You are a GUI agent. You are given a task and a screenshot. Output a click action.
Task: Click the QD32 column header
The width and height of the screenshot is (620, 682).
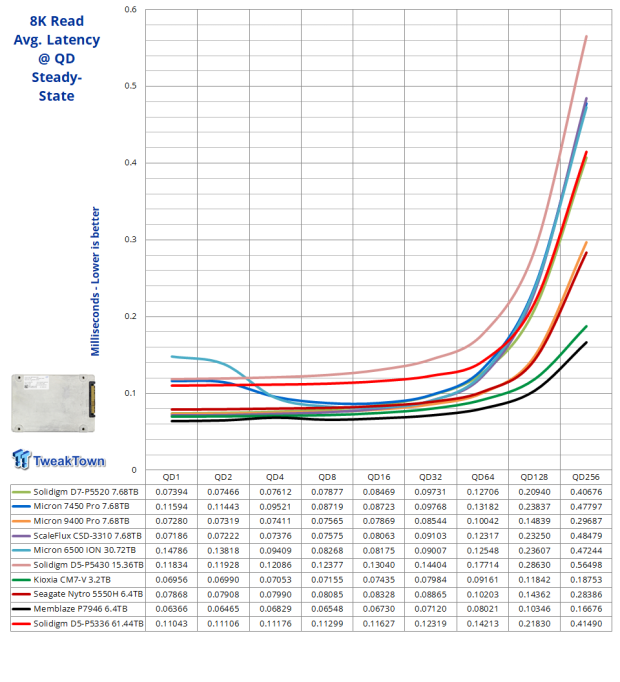[x=431, y=477]
